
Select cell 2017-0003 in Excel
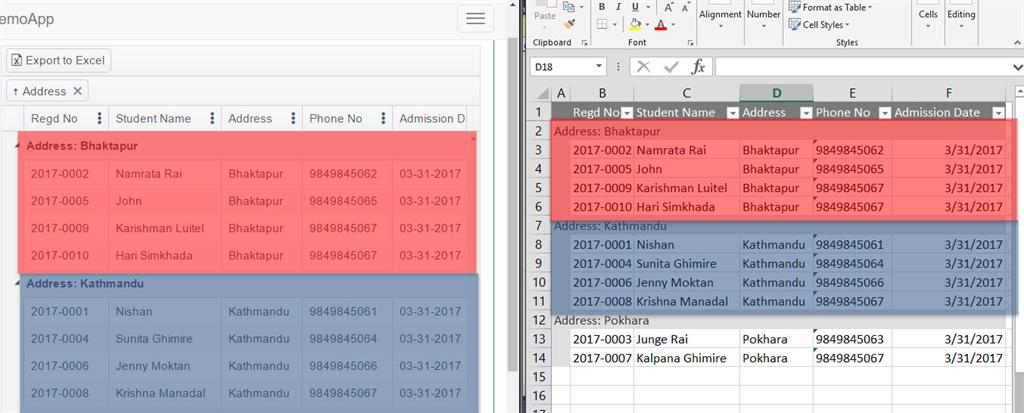(602, 339)
